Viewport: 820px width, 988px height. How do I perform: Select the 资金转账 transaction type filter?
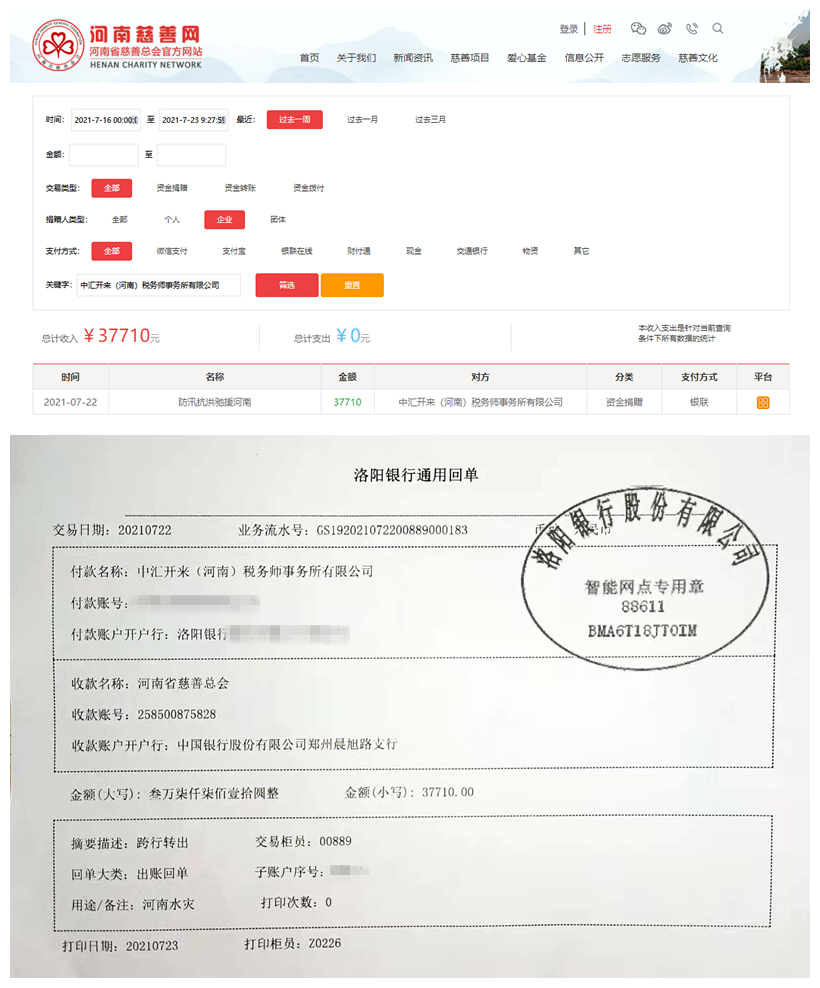[240, 188]
